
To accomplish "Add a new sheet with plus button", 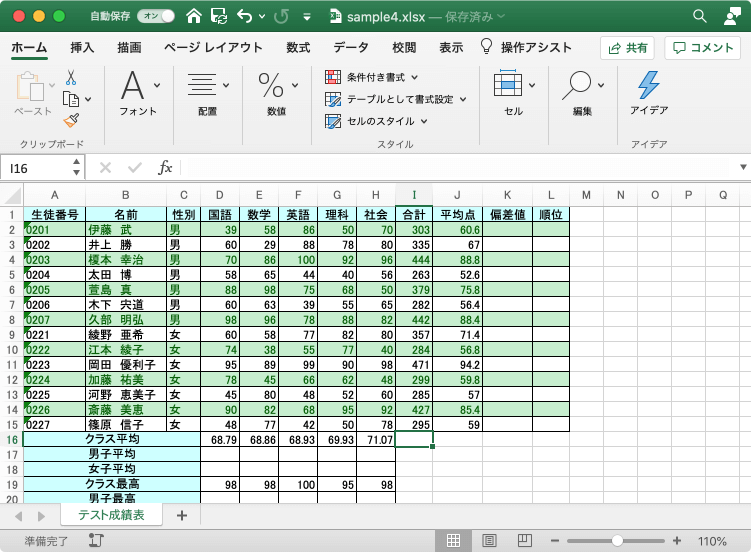I will (x=182, y=516).
